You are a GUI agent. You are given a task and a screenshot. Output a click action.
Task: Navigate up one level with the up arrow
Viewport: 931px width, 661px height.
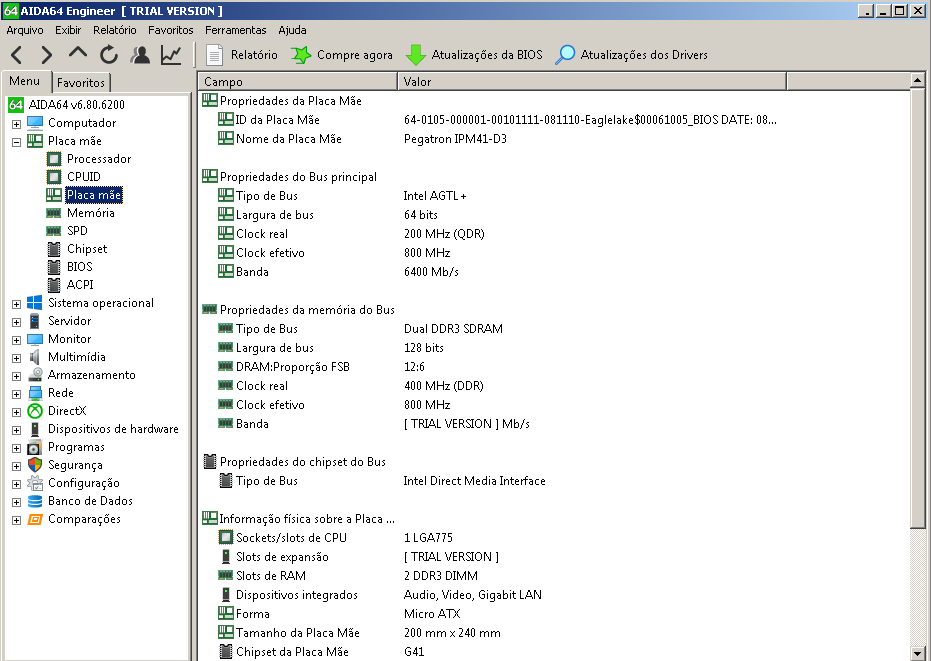[x=78, y=54]
